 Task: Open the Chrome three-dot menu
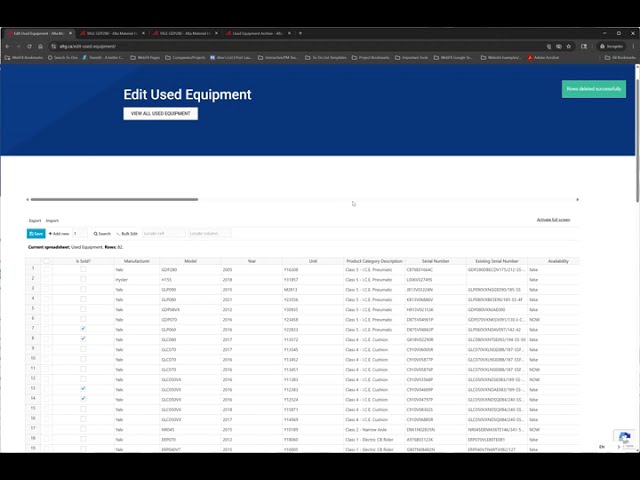(633, 47)
